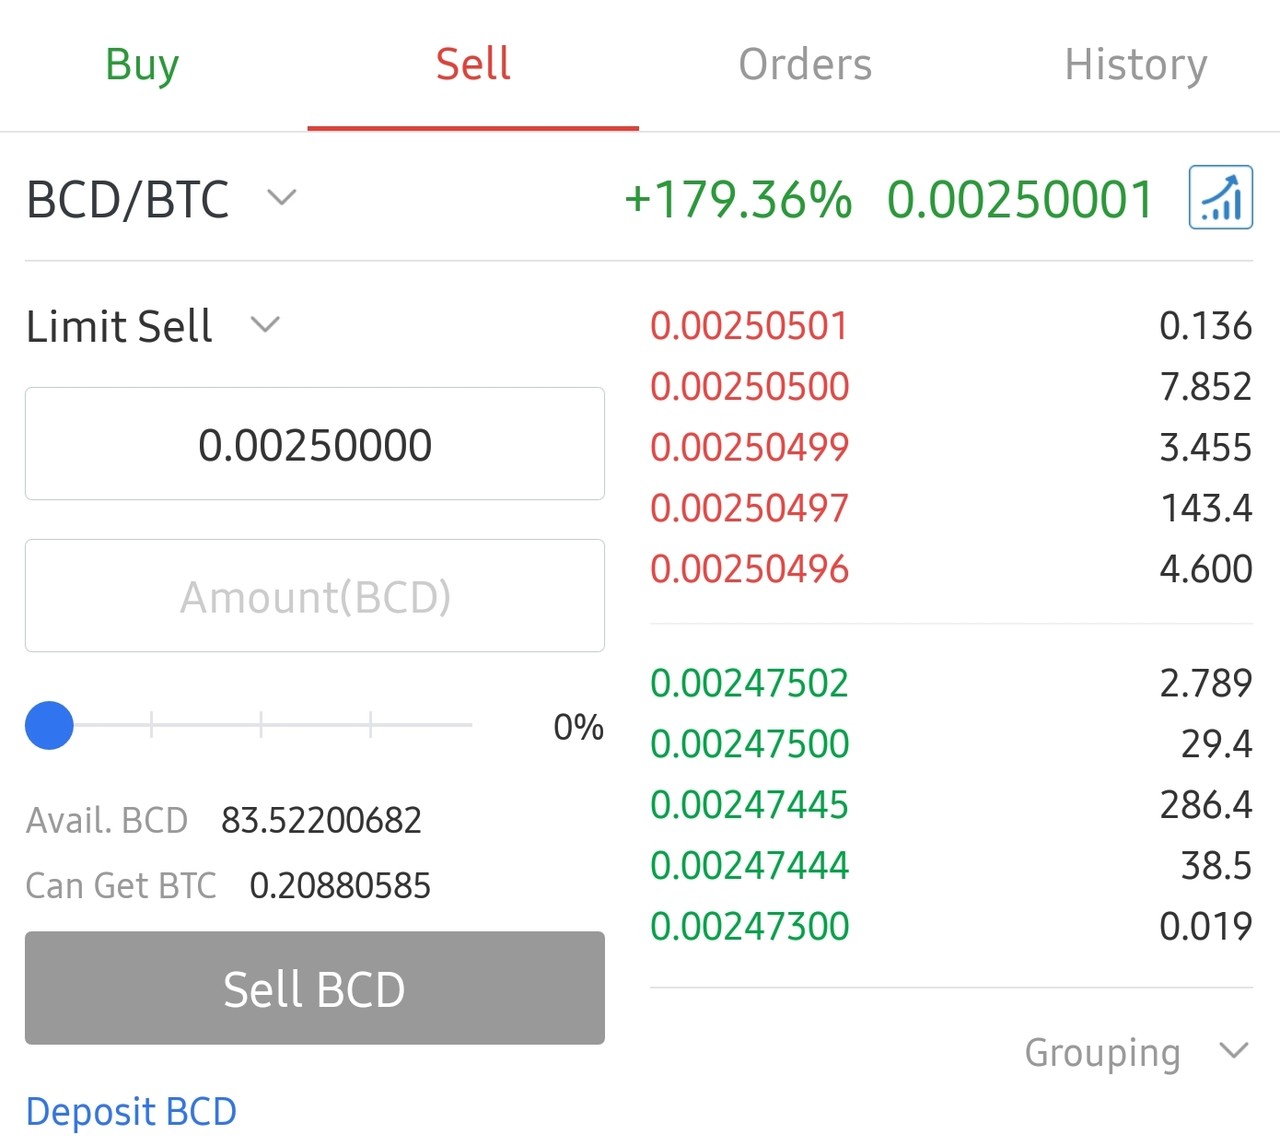
Task: View the History tab
Action: click(1135, 65)
